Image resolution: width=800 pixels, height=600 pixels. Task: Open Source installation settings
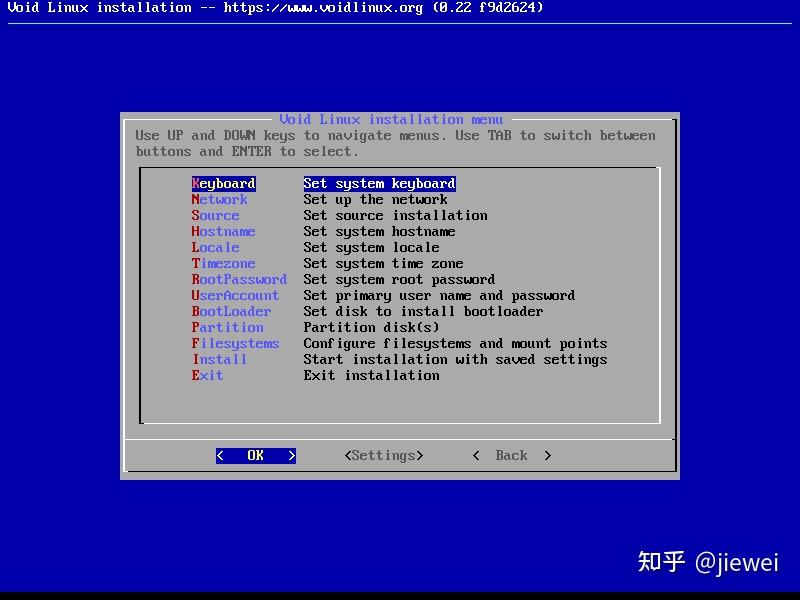tap(215, 215)
